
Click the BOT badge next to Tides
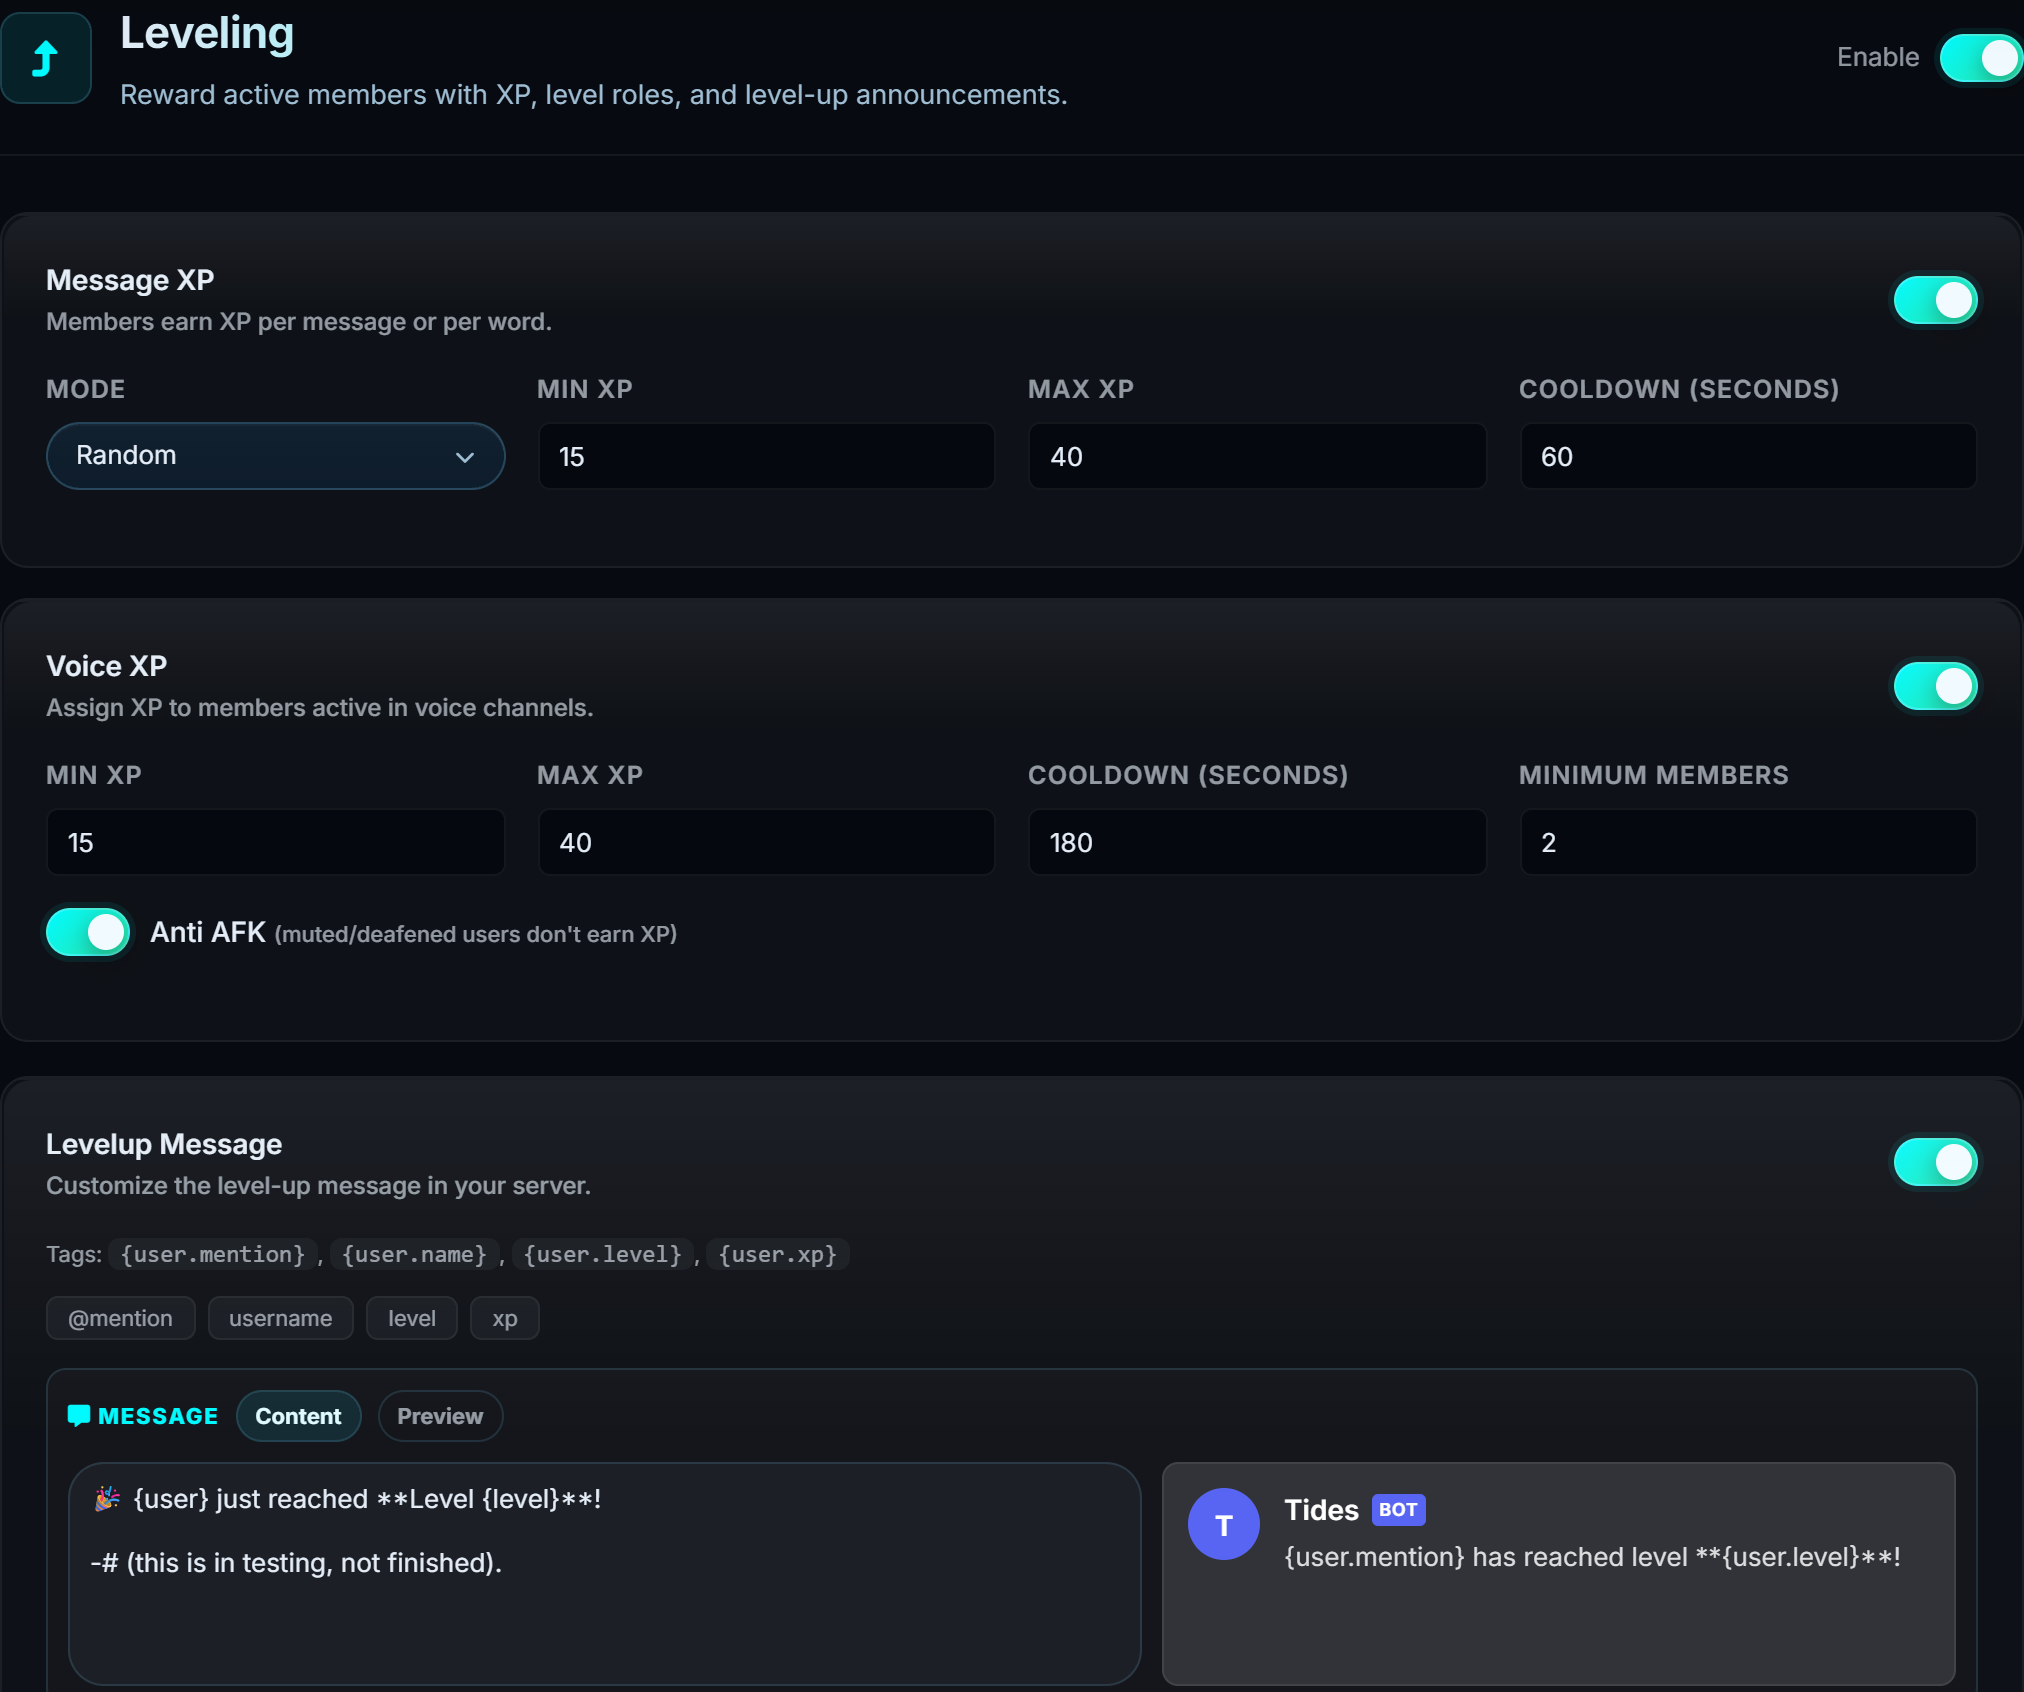coord(1398,1510)
